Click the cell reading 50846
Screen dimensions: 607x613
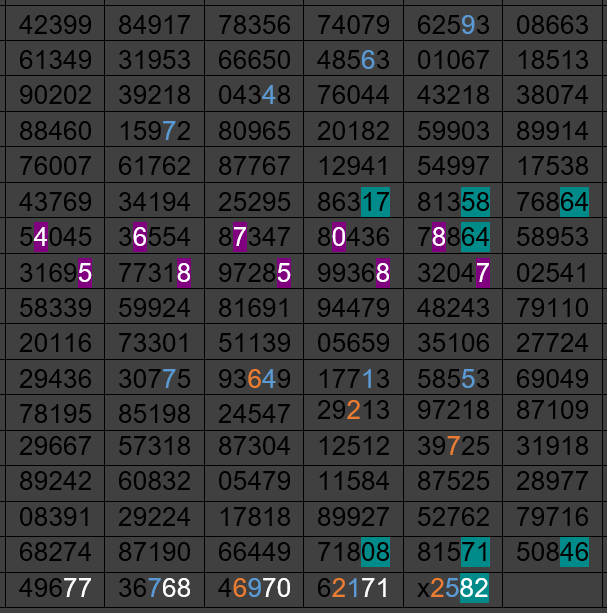pos(553,551)
